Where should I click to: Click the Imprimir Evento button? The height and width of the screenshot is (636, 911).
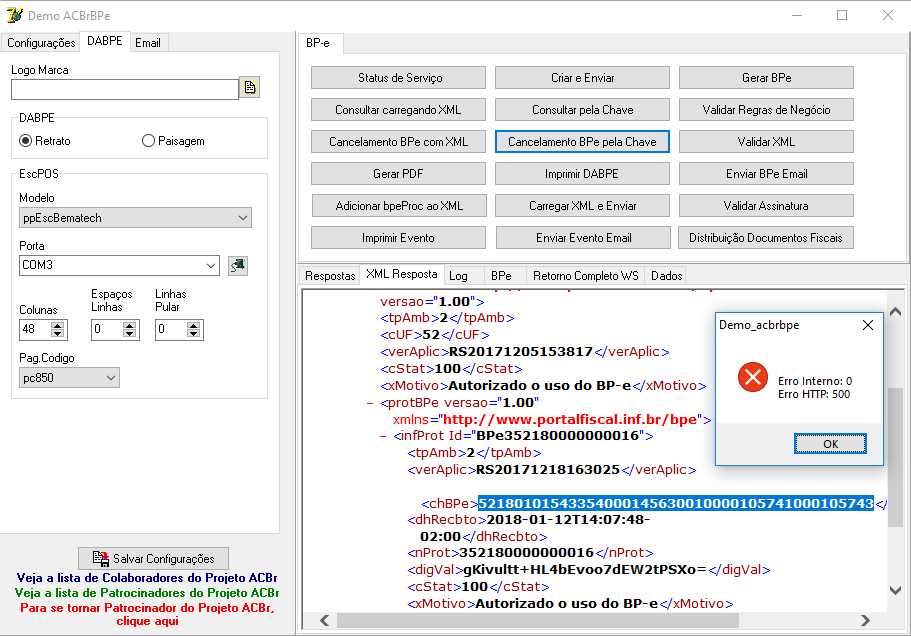point(399,238)
